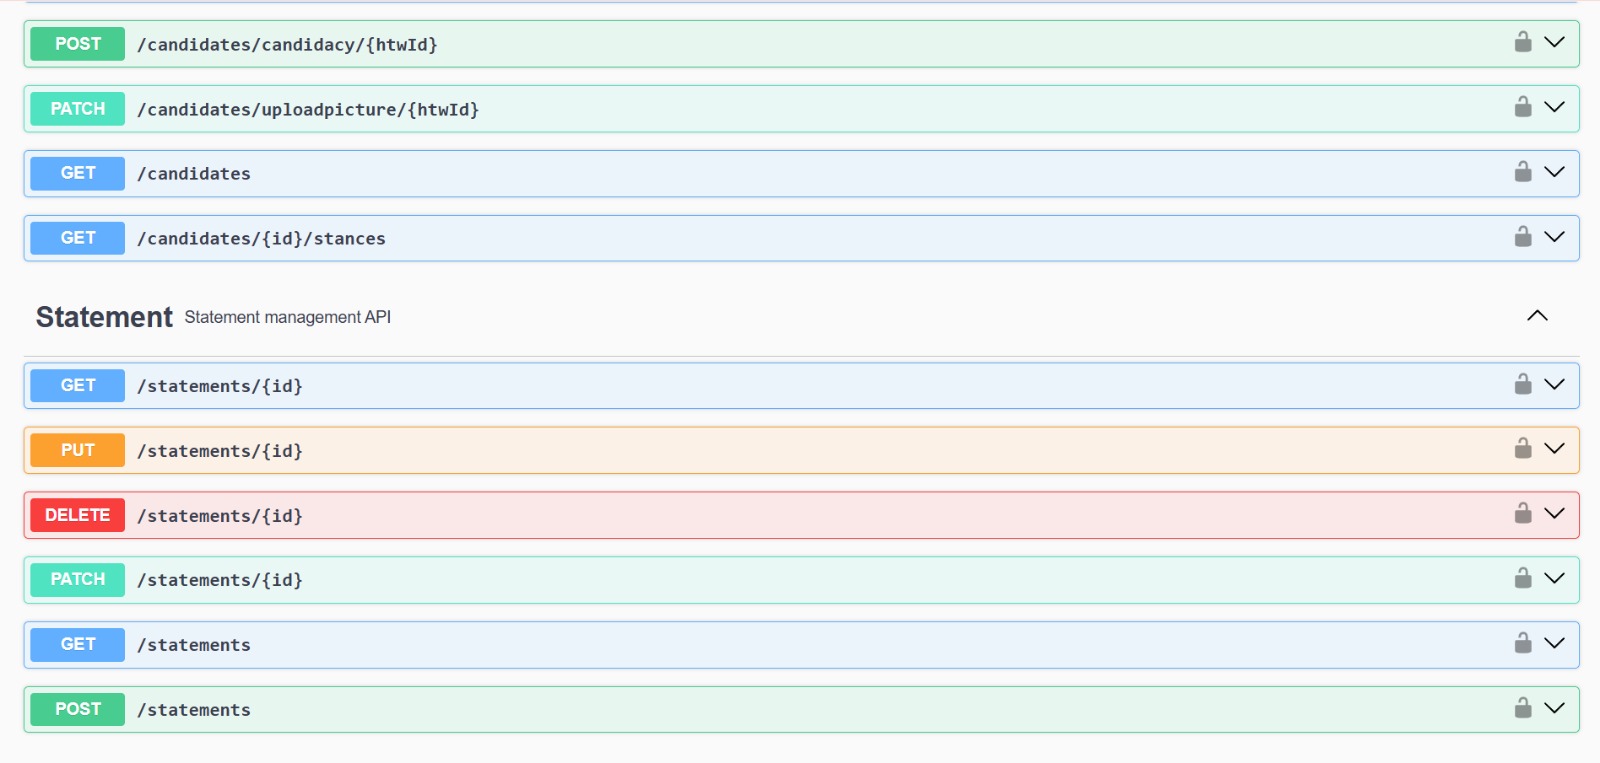Expand GET /statements/{id} chevron

[x=1554, y=385]
